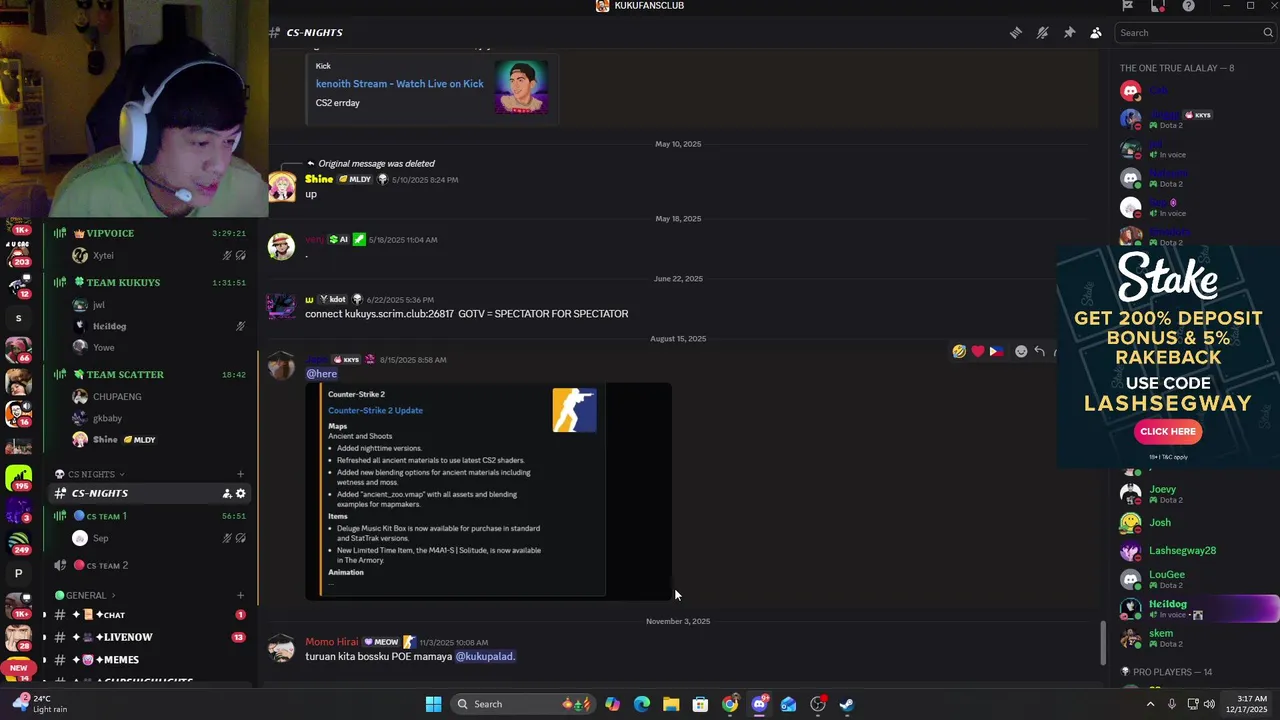Show hidden tray icons chevron
Screen dimensions: 1280x720
click(x=1150, y=704)
